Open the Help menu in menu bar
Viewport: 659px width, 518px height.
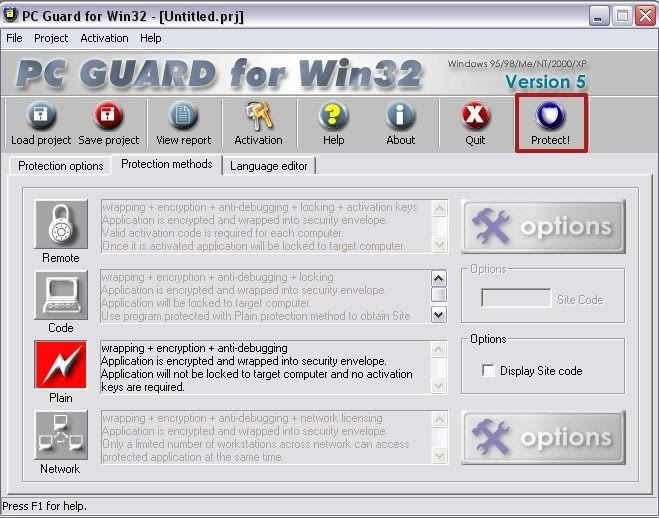(x=150, y=38)
